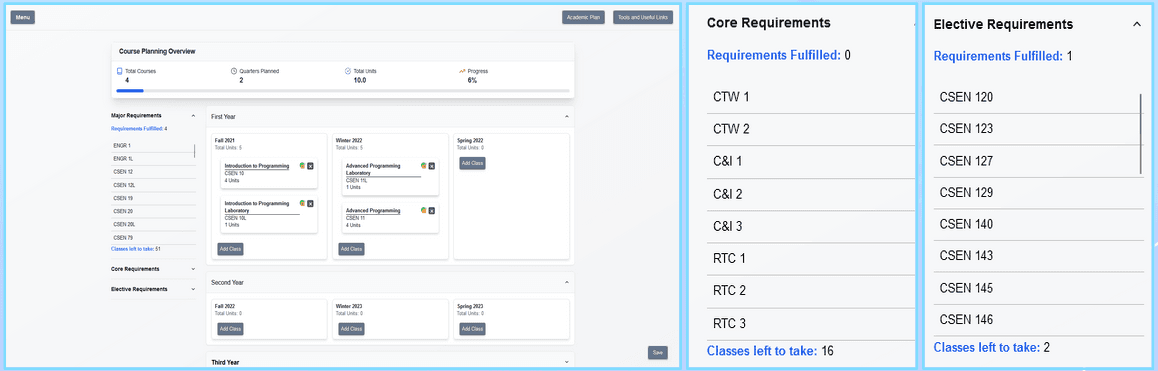Image resolution: width=1158 pixels, height=371 pixels.
Task: Remove the CSEN 11 course with its X icon
Action: [x=431, y=211]
